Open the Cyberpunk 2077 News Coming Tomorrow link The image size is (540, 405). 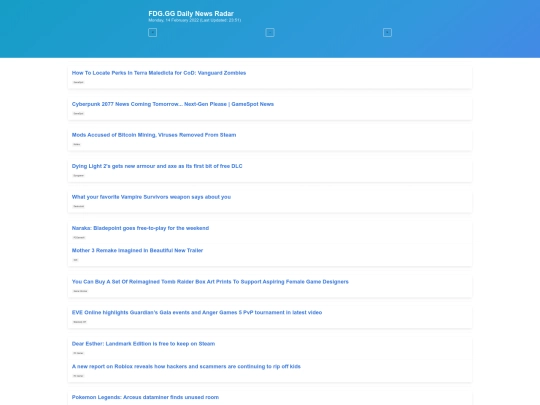[x=173, y=104]
